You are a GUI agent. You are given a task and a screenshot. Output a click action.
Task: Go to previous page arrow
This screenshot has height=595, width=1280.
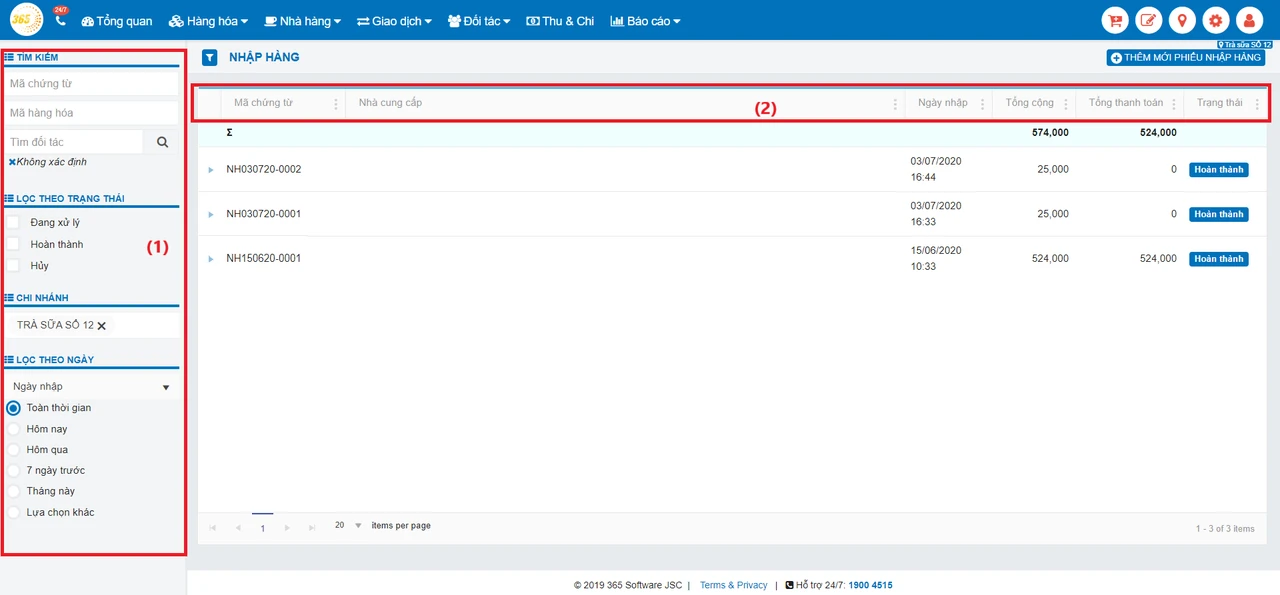click(x=238, y=527)
